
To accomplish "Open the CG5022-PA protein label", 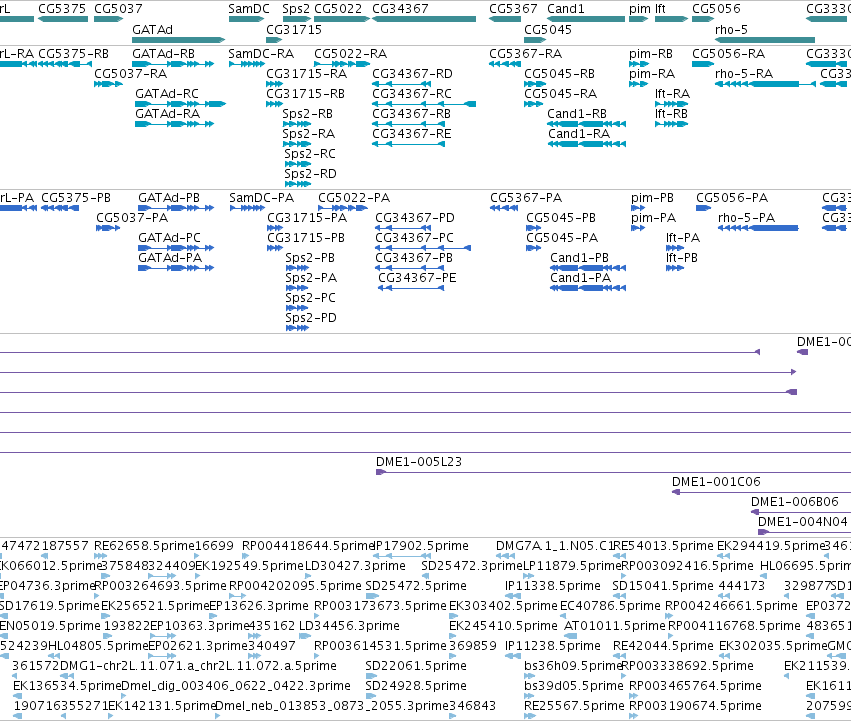I will pos(354,198).
